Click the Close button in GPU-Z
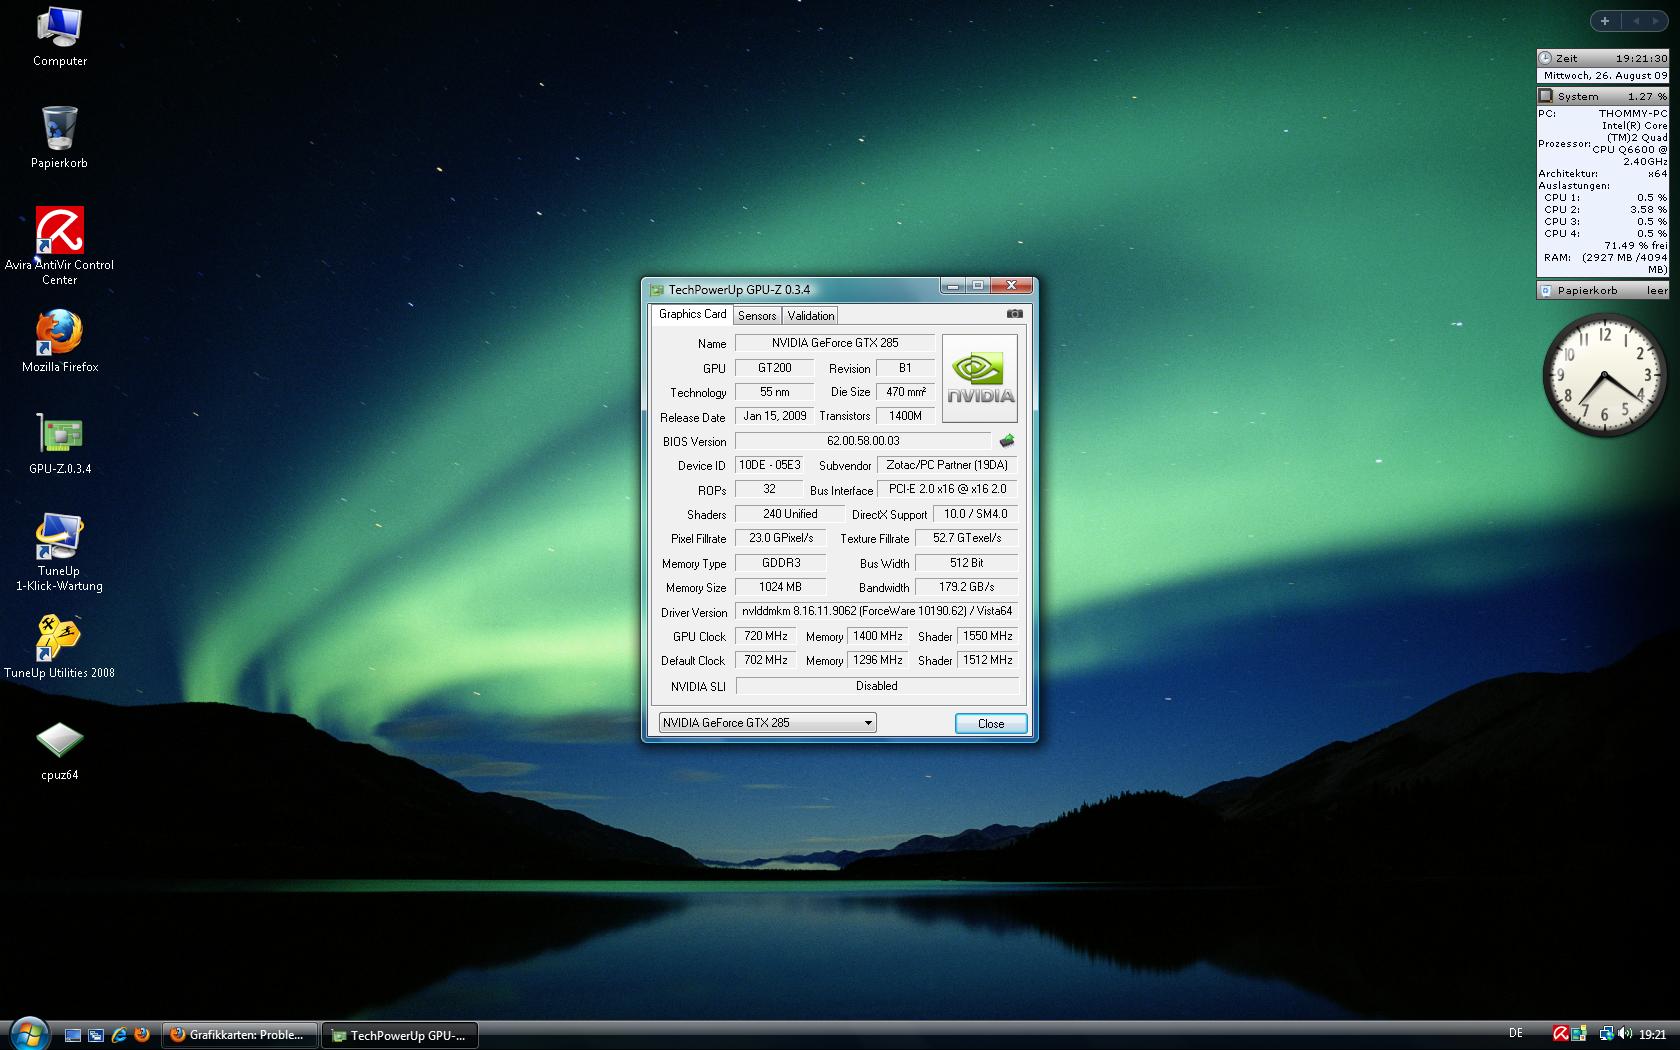 991,723
